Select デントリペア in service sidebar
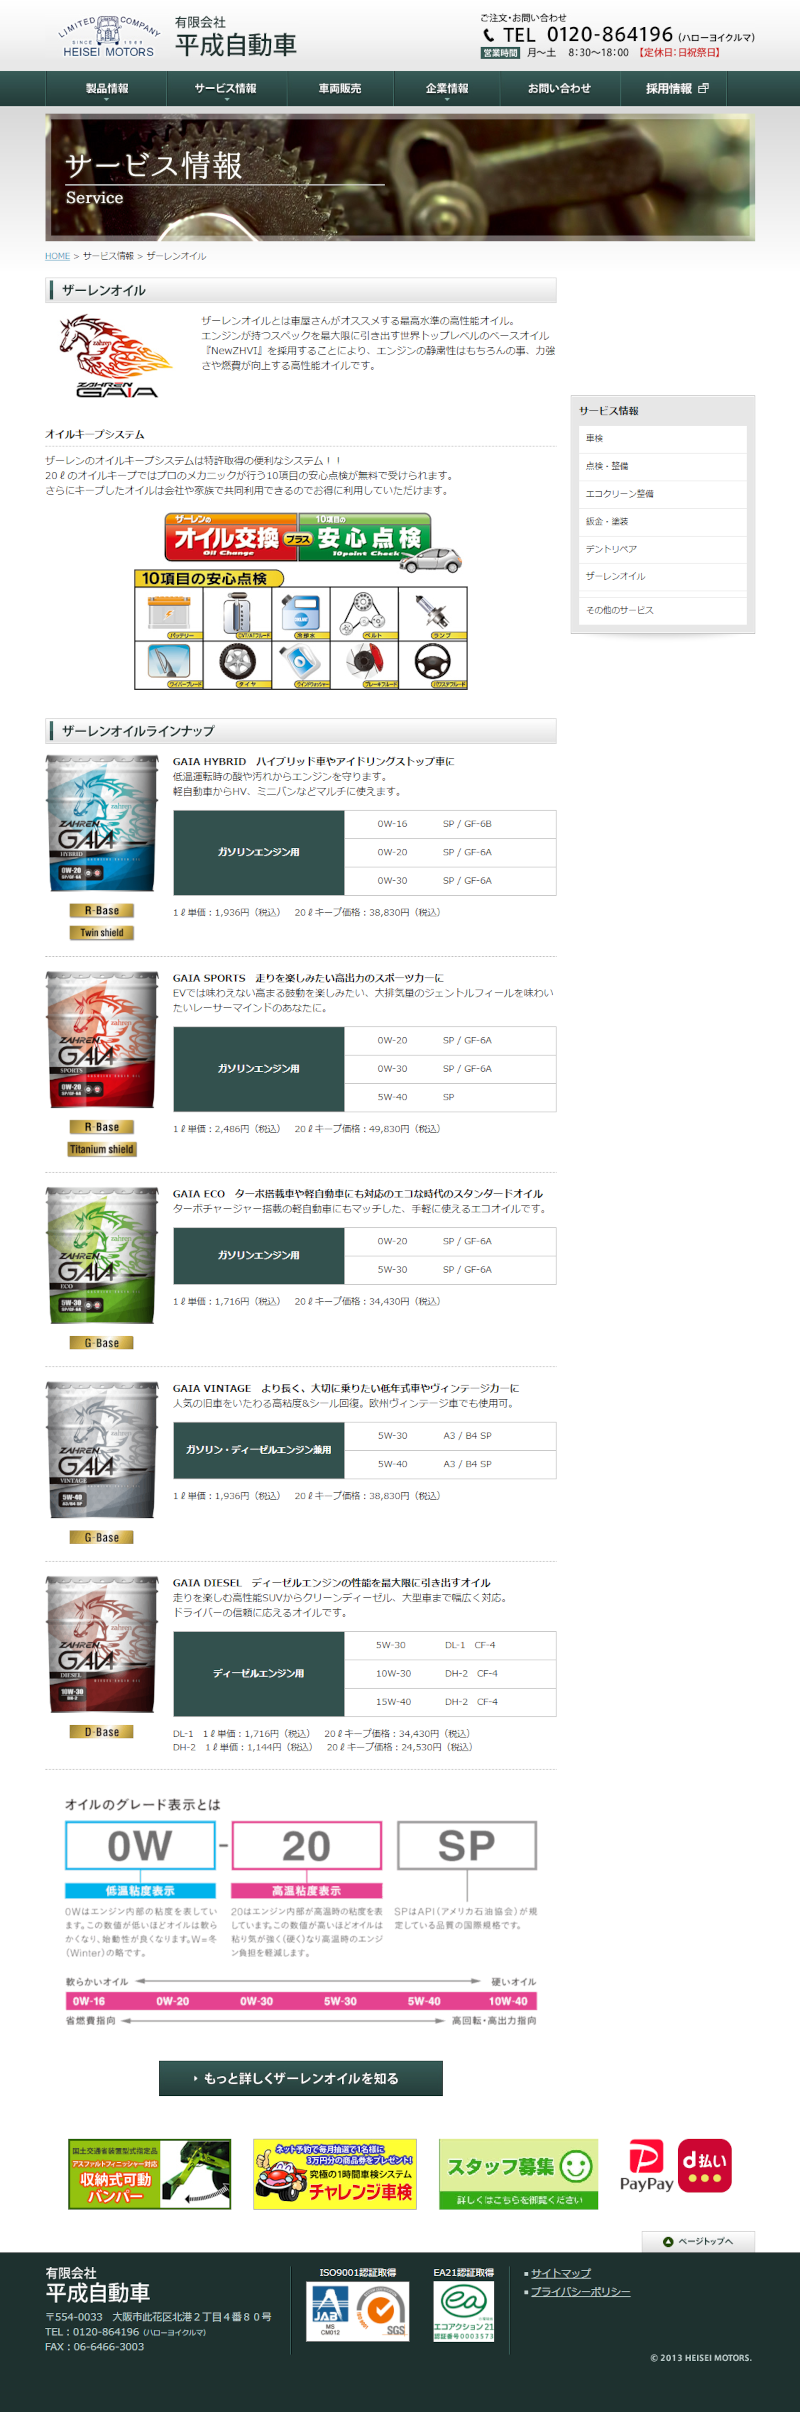Image resolution: width=800 pixels, height=2412 pixels. tap(611, 549)
